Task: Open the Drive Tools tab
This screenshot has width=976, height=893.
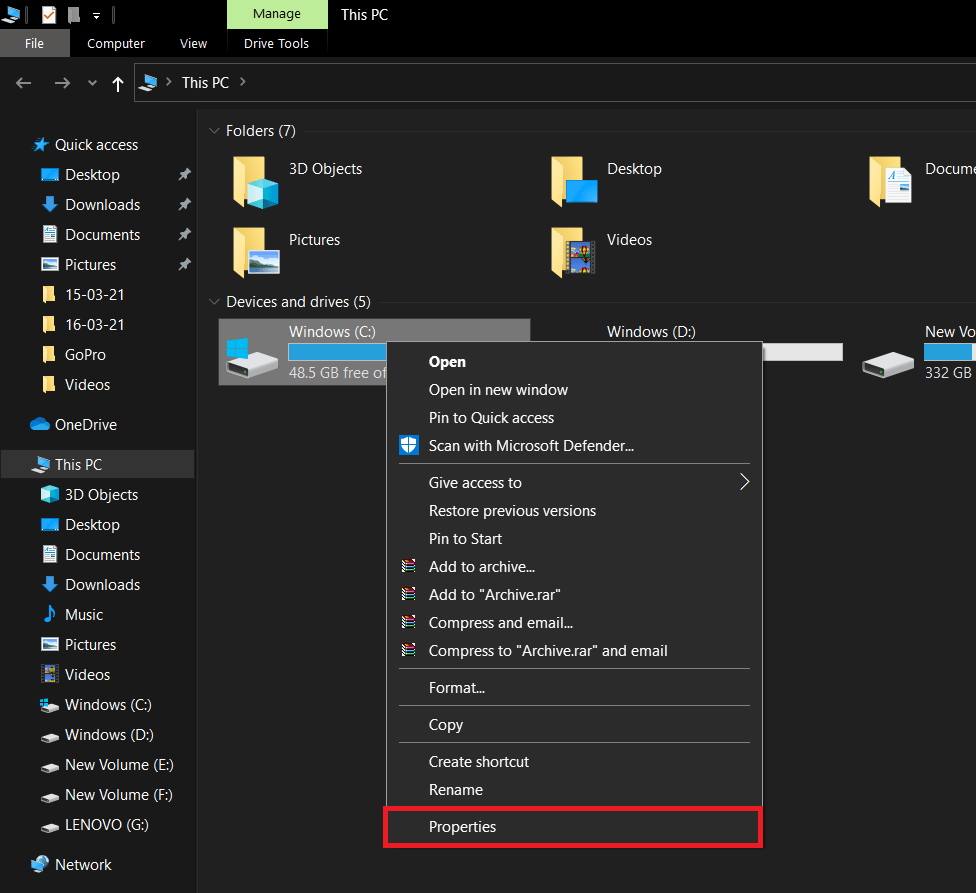Action: (x=276, y=44)
